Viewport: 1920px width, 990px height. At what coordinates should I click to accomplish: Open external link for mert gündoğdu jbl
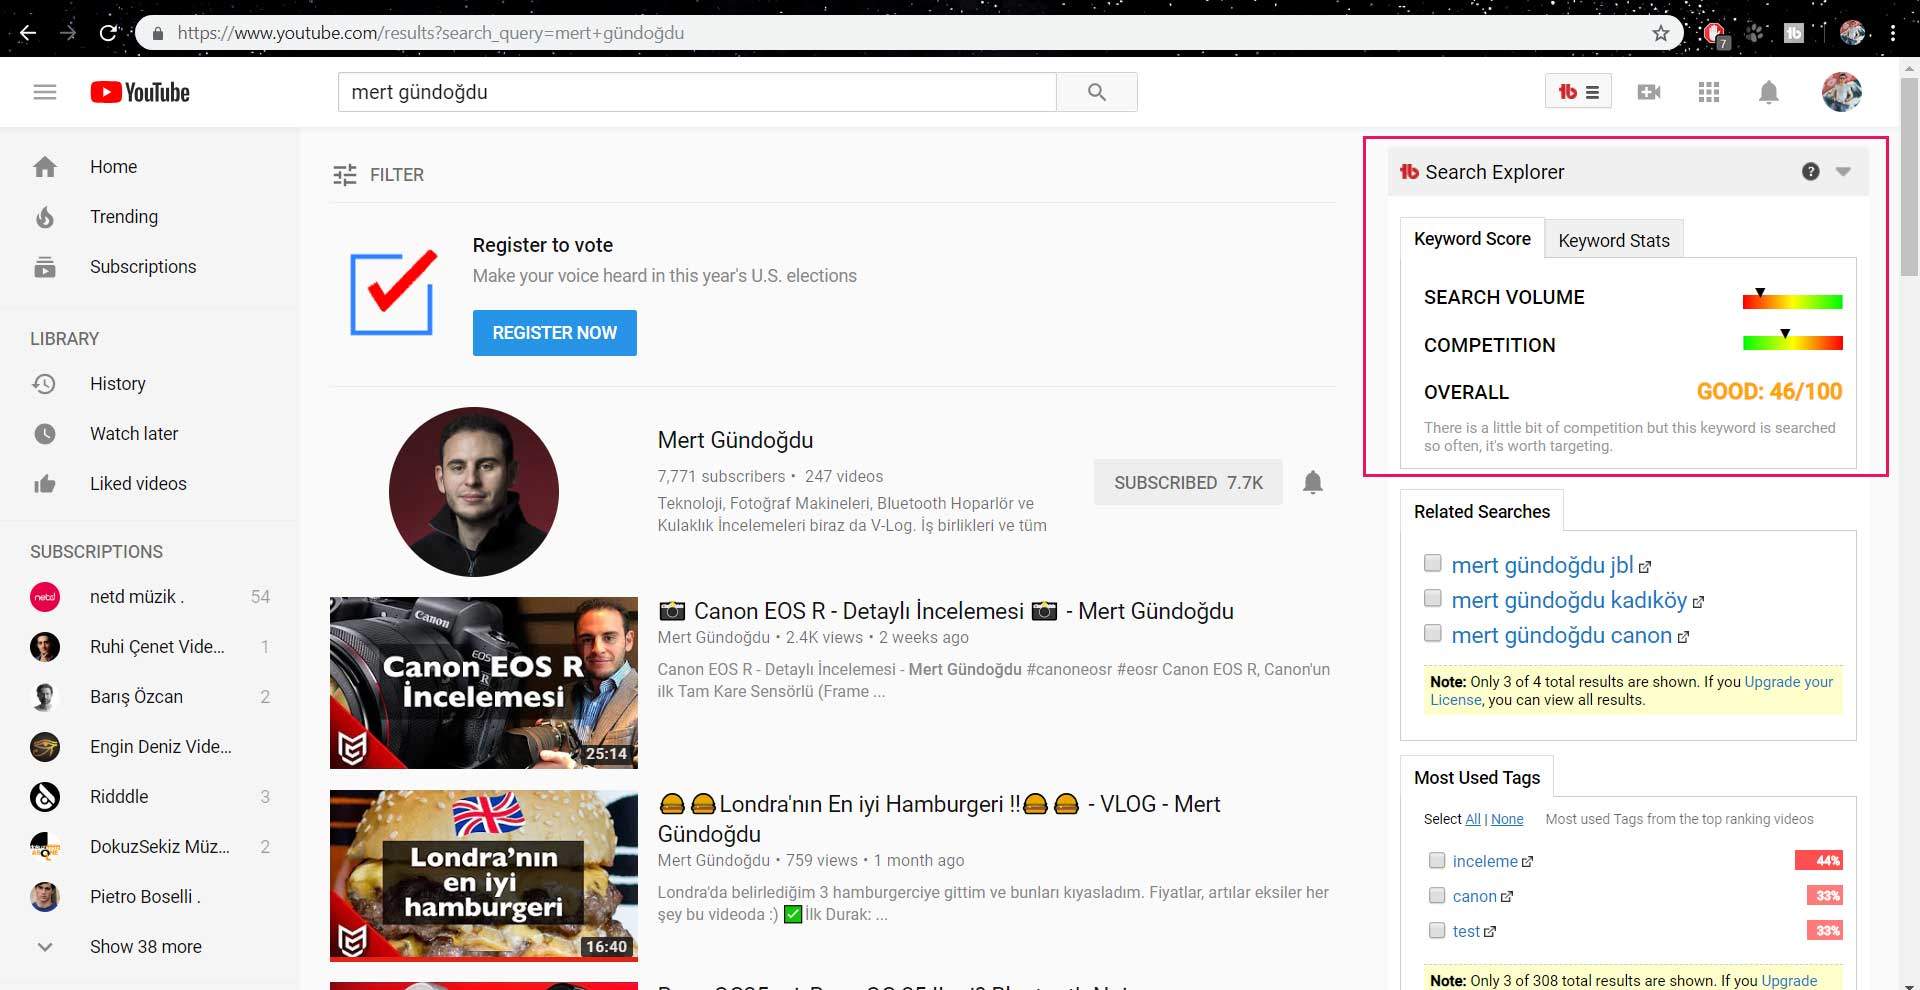point(1645,567)
